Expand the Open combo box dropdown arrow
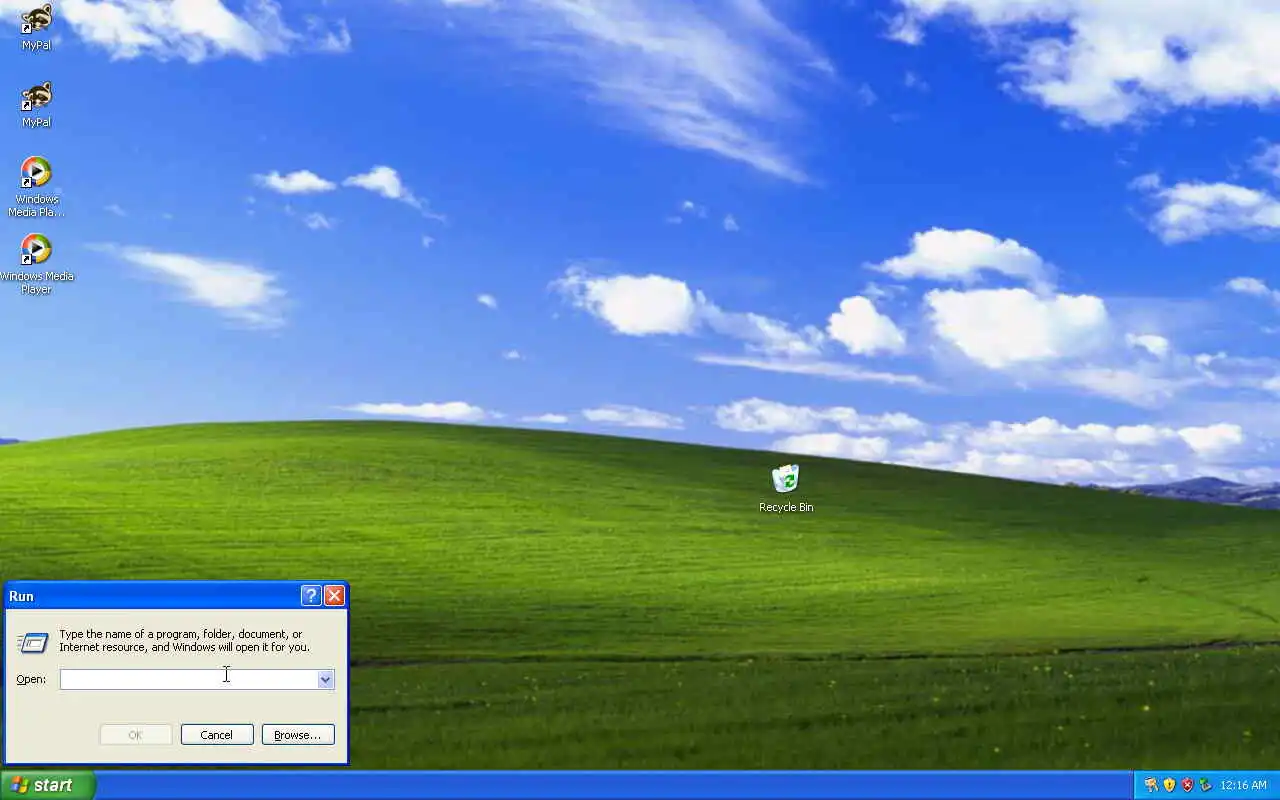Viewport: 1280px width, 800px height. coord(325,679)
